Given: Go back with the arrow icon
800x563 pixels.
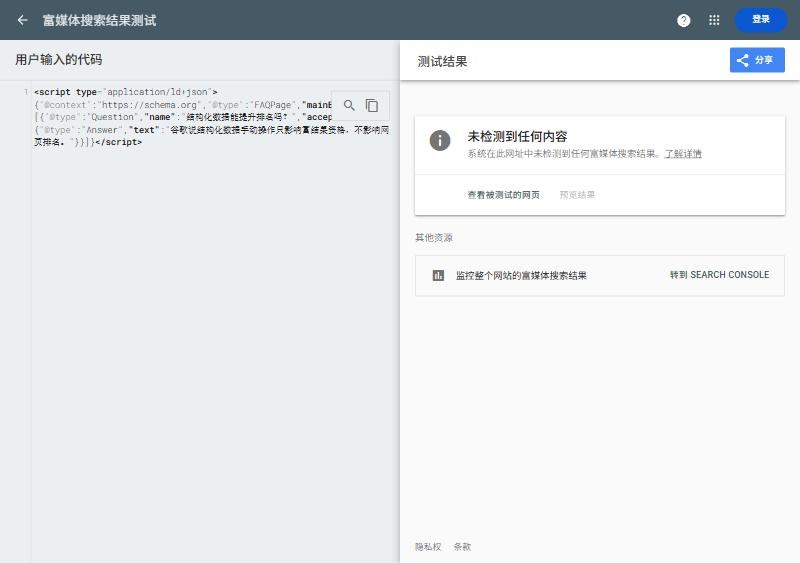Looking at the screenshot, I should (22, 20).
